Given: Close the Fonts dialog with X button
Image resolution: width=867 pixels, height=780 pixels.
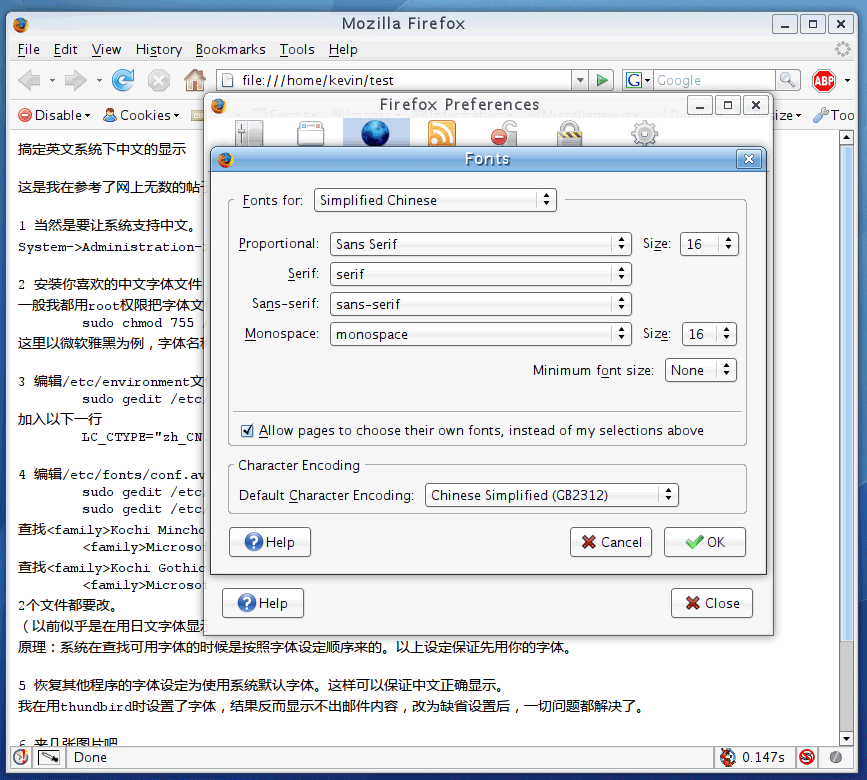Looking at the screenshot, I should tap(749, 159).
